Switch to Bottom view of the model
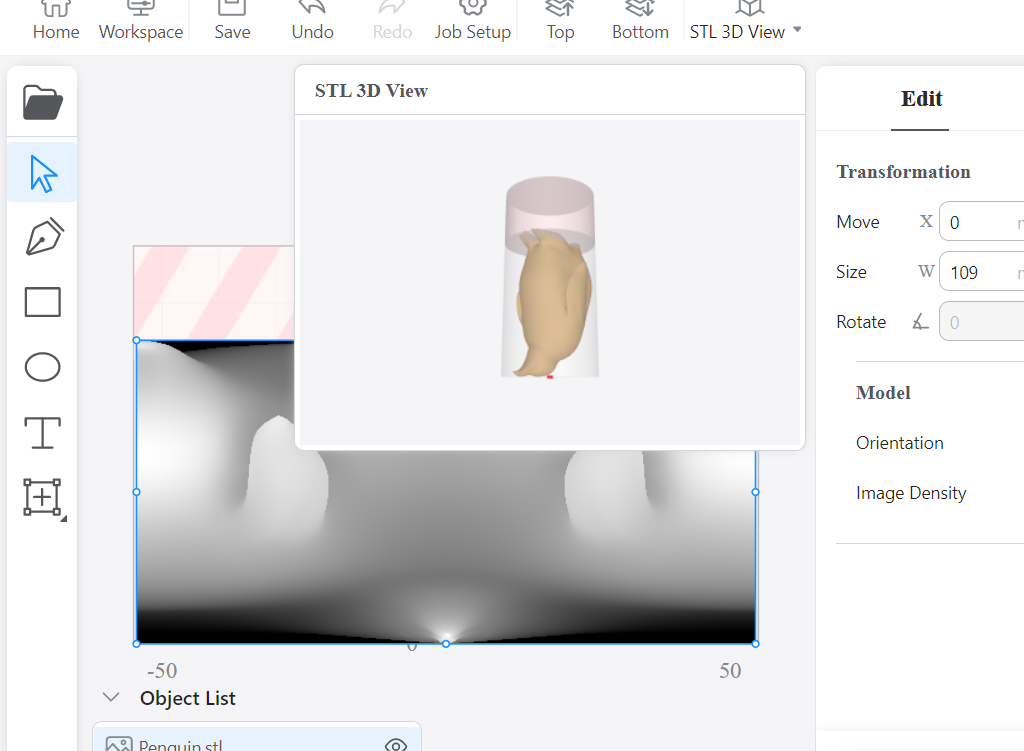This screenshot has width=1024, height=751. tap(640, 22)
